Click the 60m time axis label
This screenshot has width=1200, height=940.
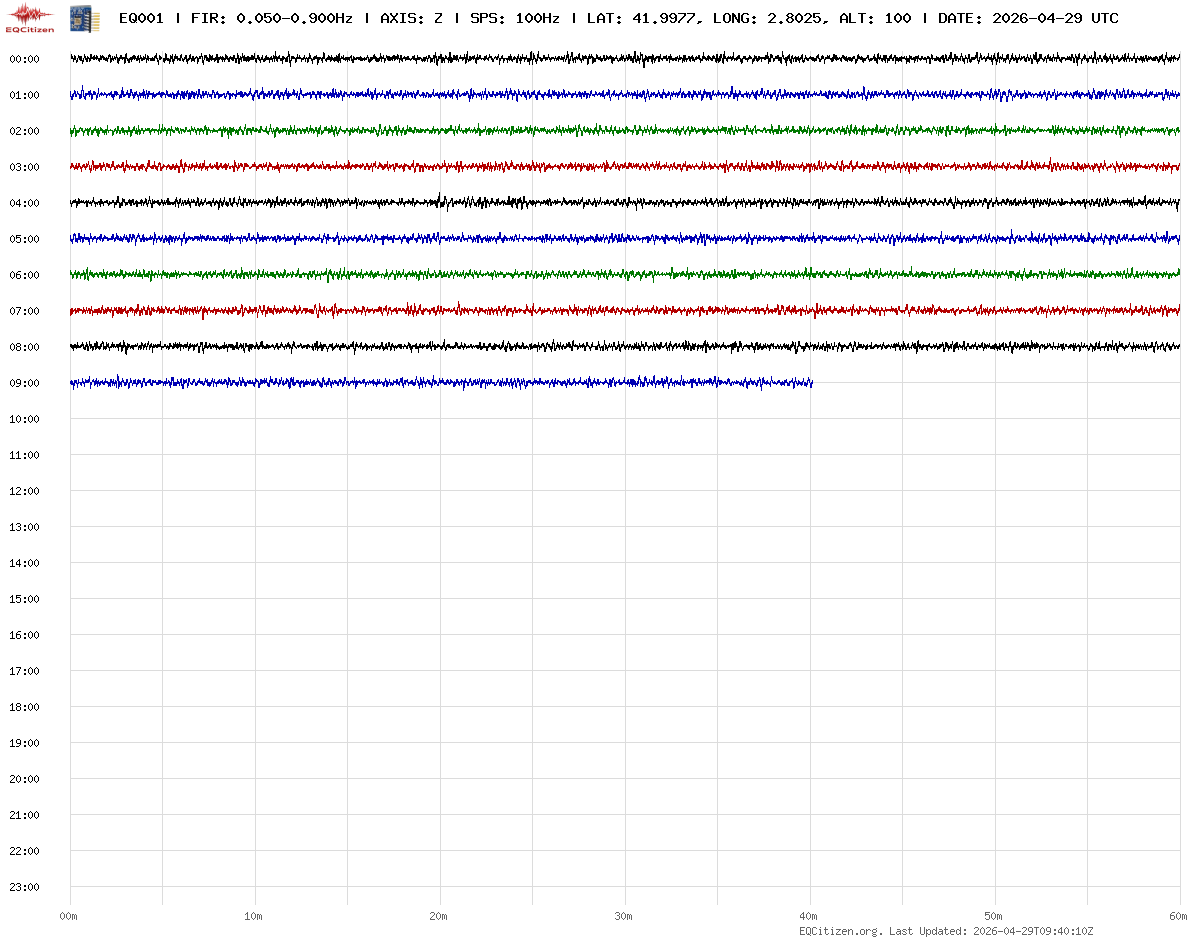pos(1179,916)
